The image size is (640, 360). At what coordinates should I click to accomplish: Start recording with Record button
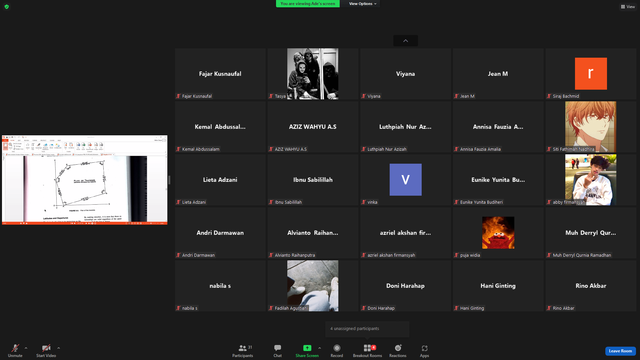tap(337, 350)
